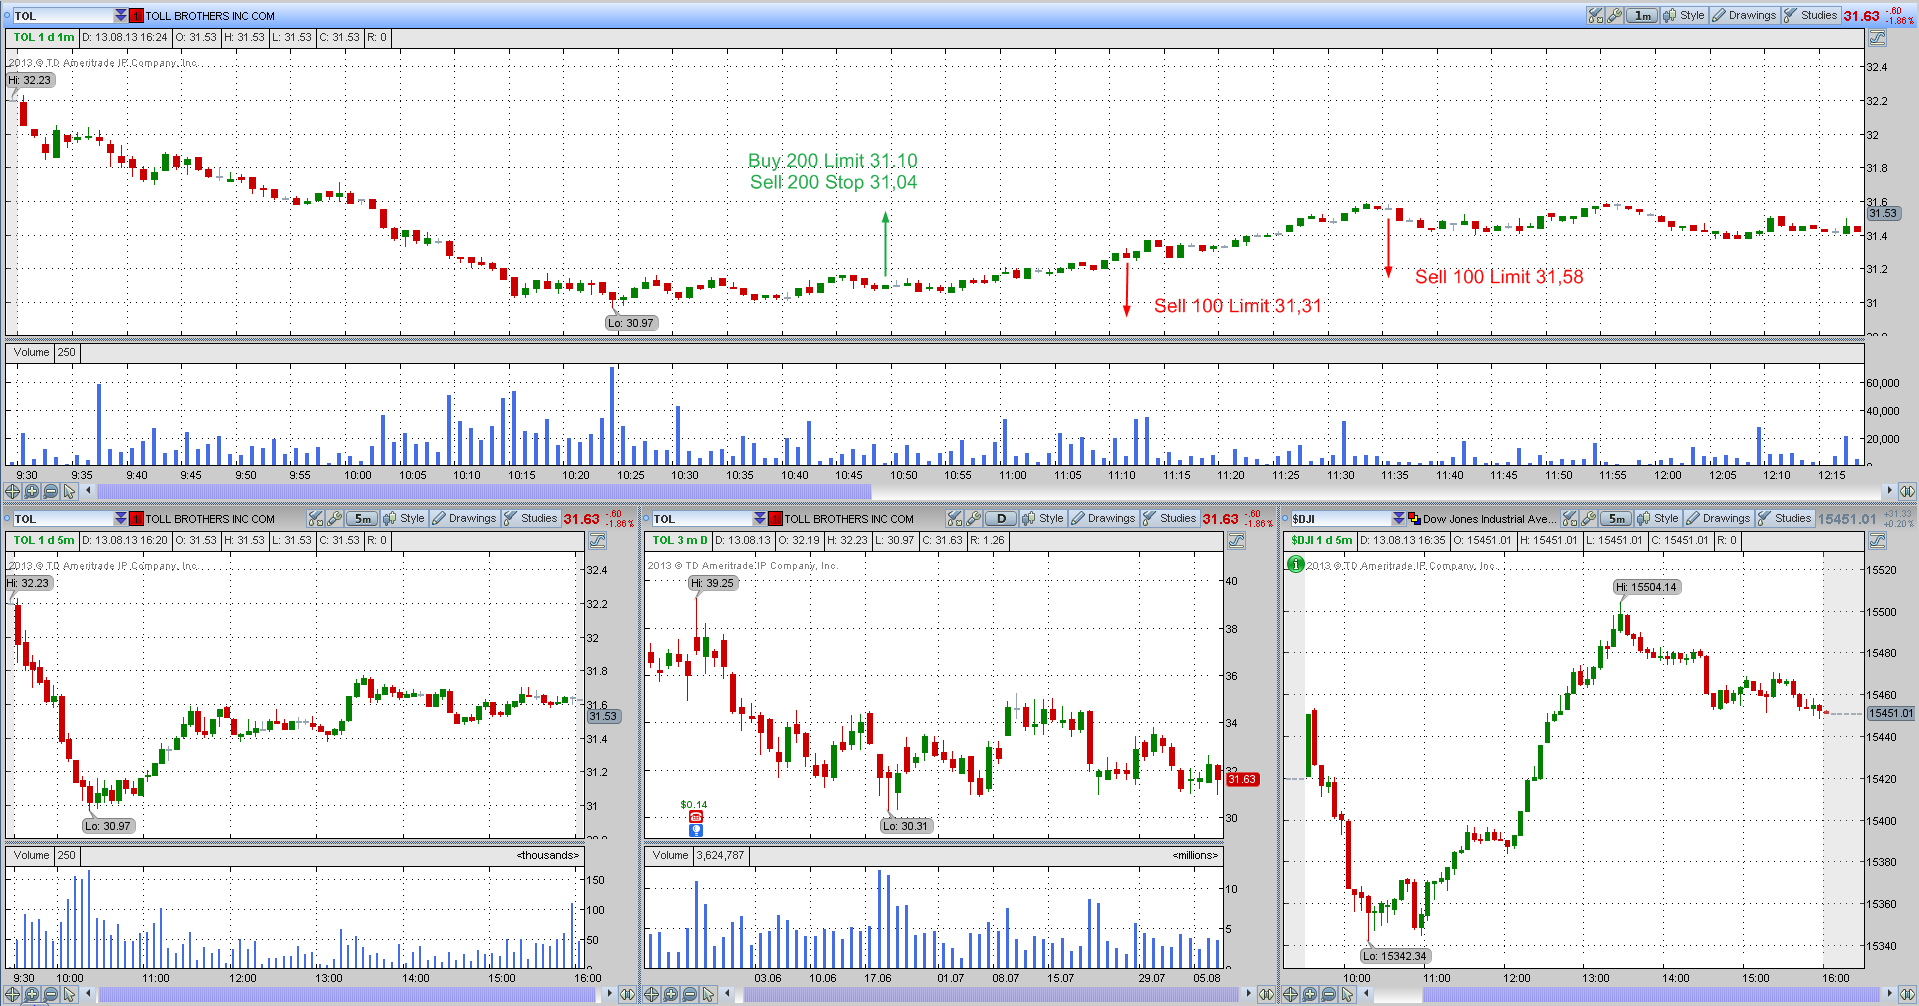1919x1006 pixels.
Task: Click the link circle left of TOL daily symbol
Action: pos(645,518)
